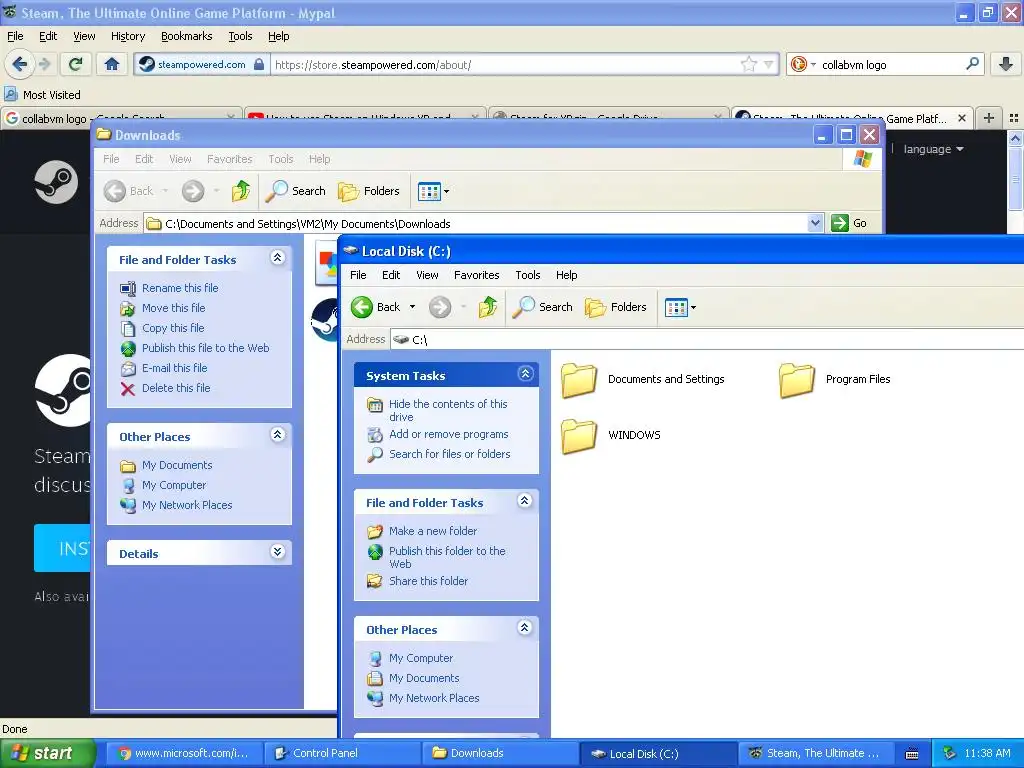The image size is (1024, 768).
Task: Select the WINDOWS folder
Action: click(611, 436)
